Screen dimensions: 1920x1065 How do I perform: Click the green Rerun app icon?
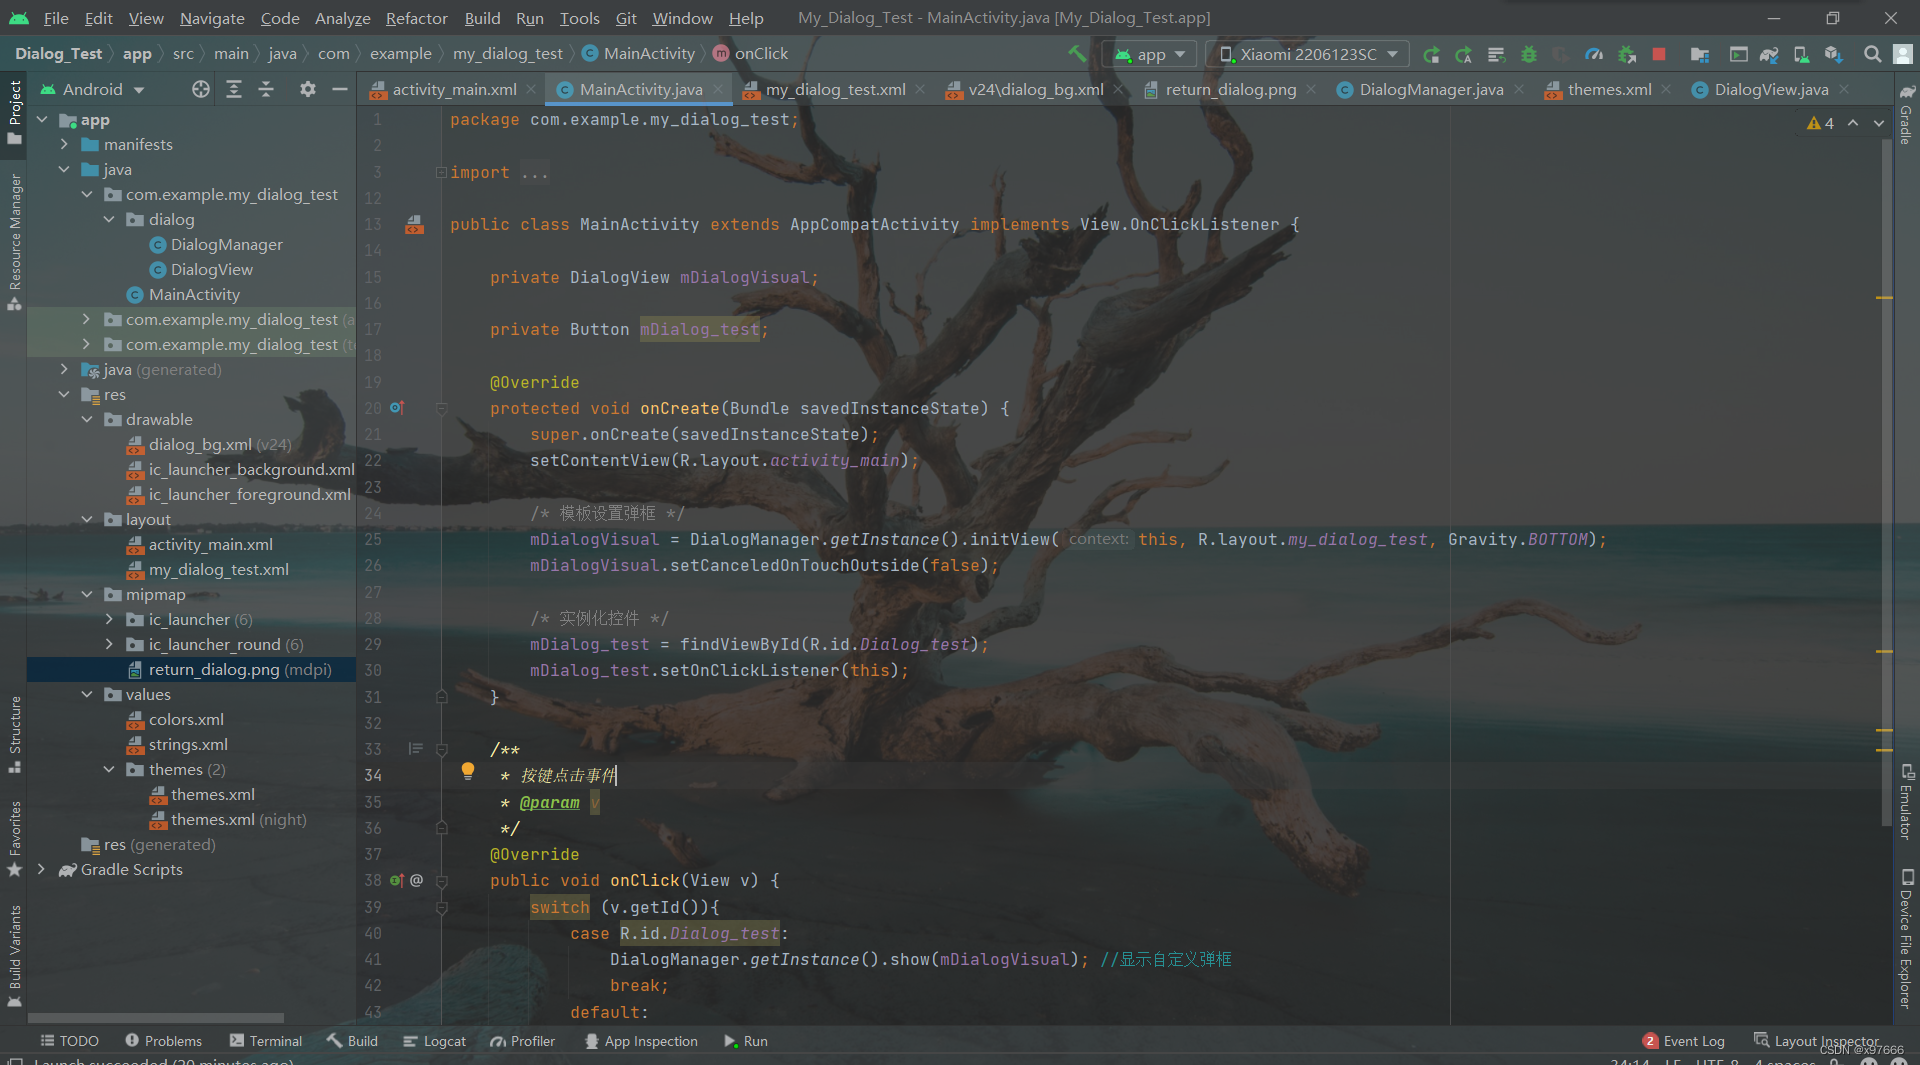point(1431,54)
